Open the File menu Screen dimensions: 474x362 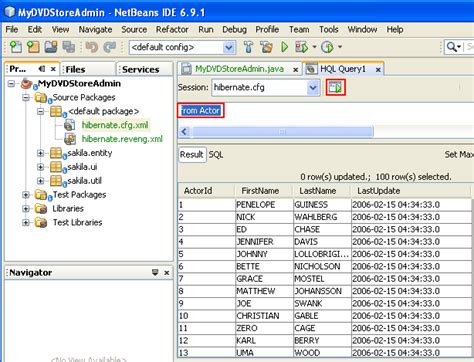point(12,29)
